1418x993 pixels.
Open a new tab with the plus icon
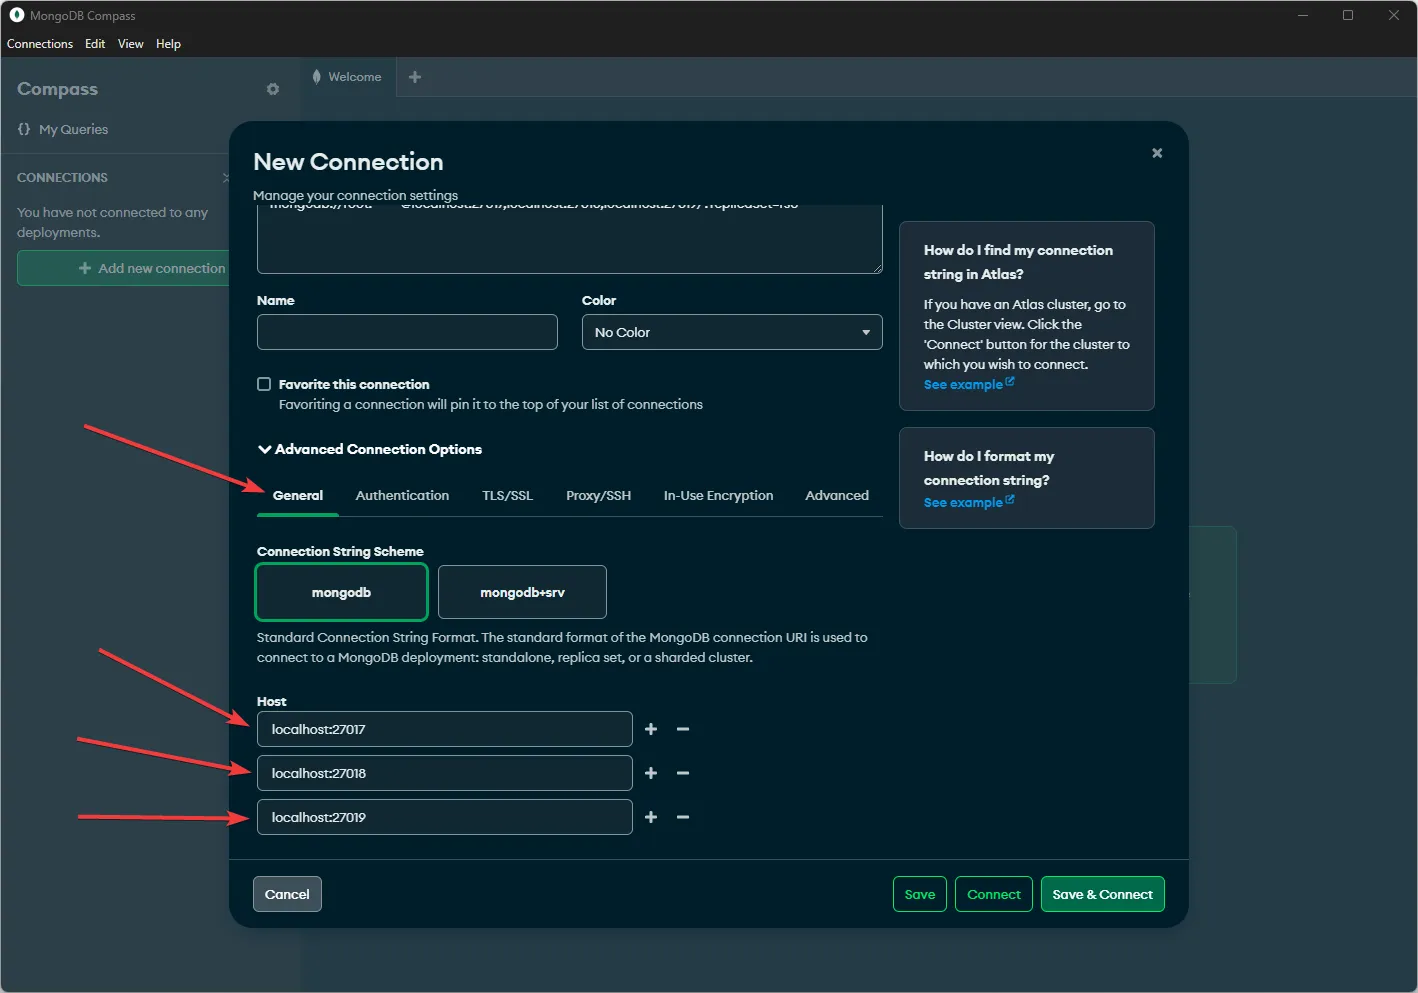tap(414, 77)
